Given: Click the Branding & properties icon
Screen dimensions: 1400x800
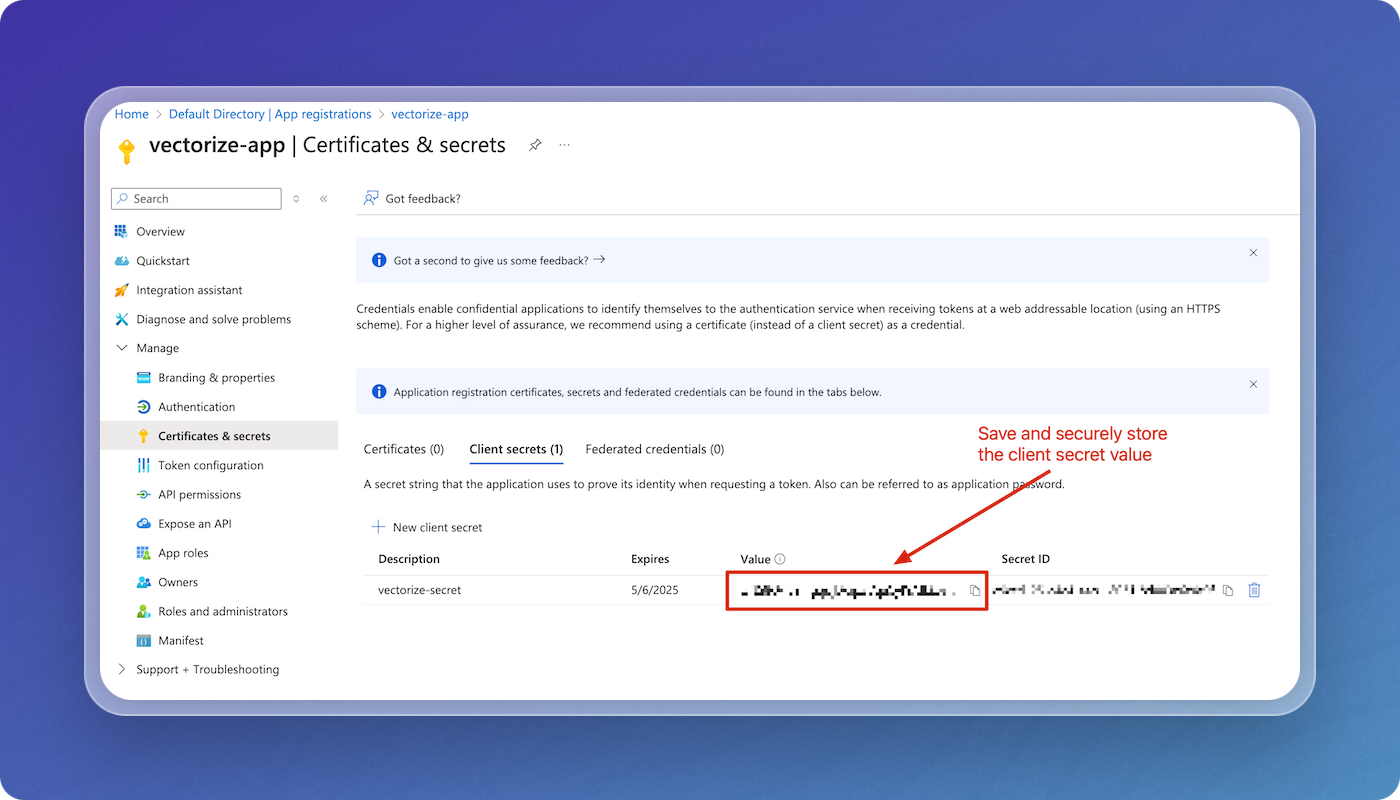Looking at the screenshot, I should coord(143,378).
